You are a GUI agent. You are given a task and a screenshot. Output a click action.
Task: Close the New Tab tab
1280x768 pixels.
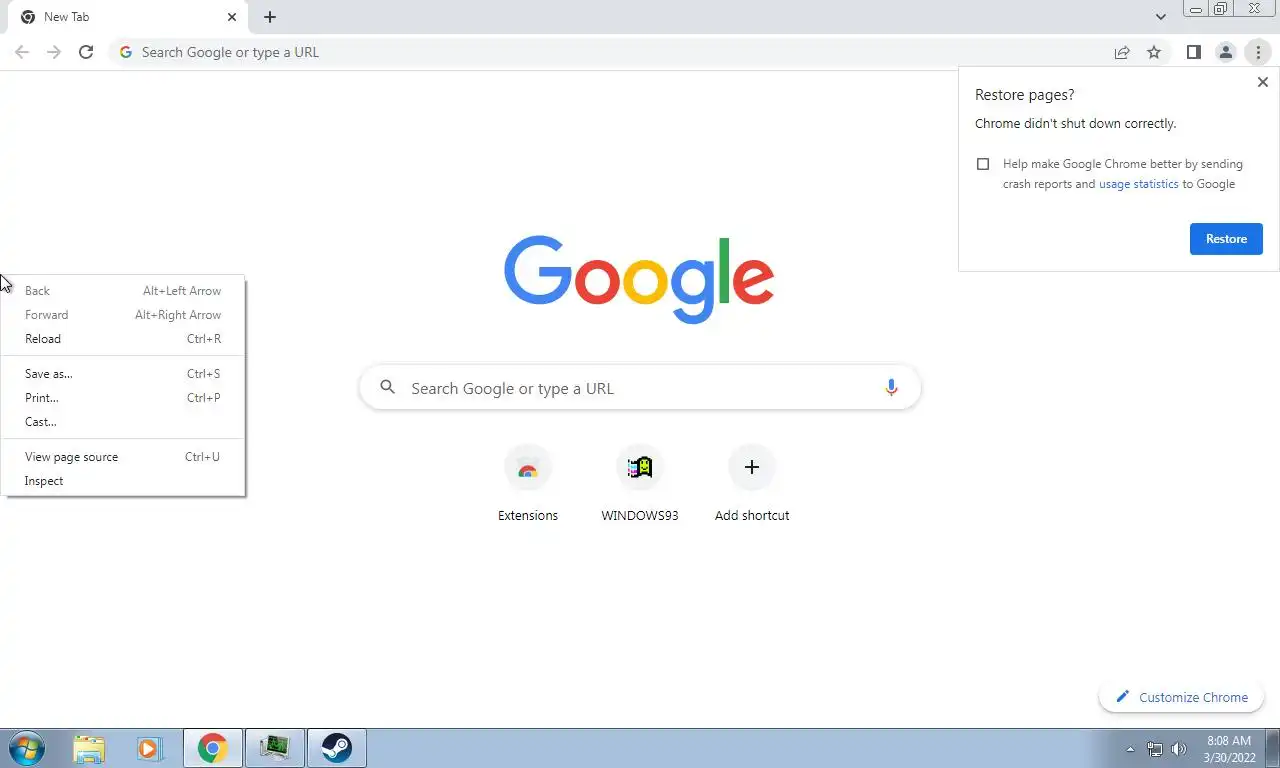click(x=232, y=17)
